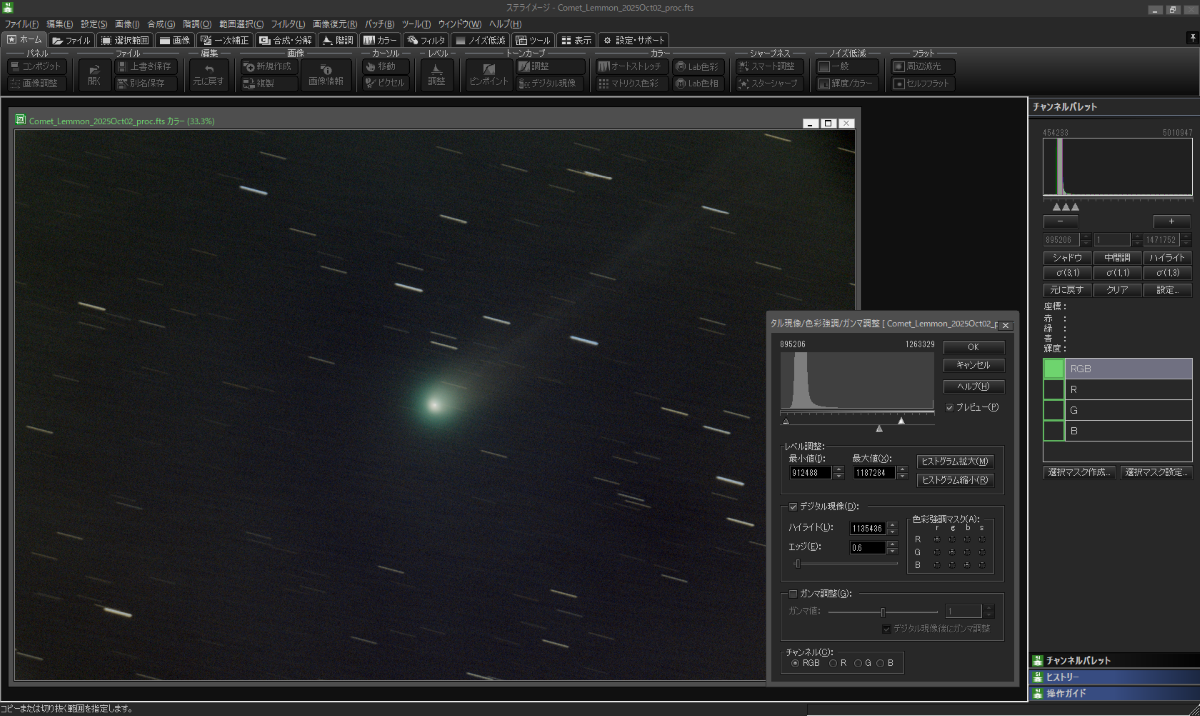Increase 最小値 with stepper up arrow
Image resolution: width=1200 pixels, height=716 pixels.
click(838, 468)
